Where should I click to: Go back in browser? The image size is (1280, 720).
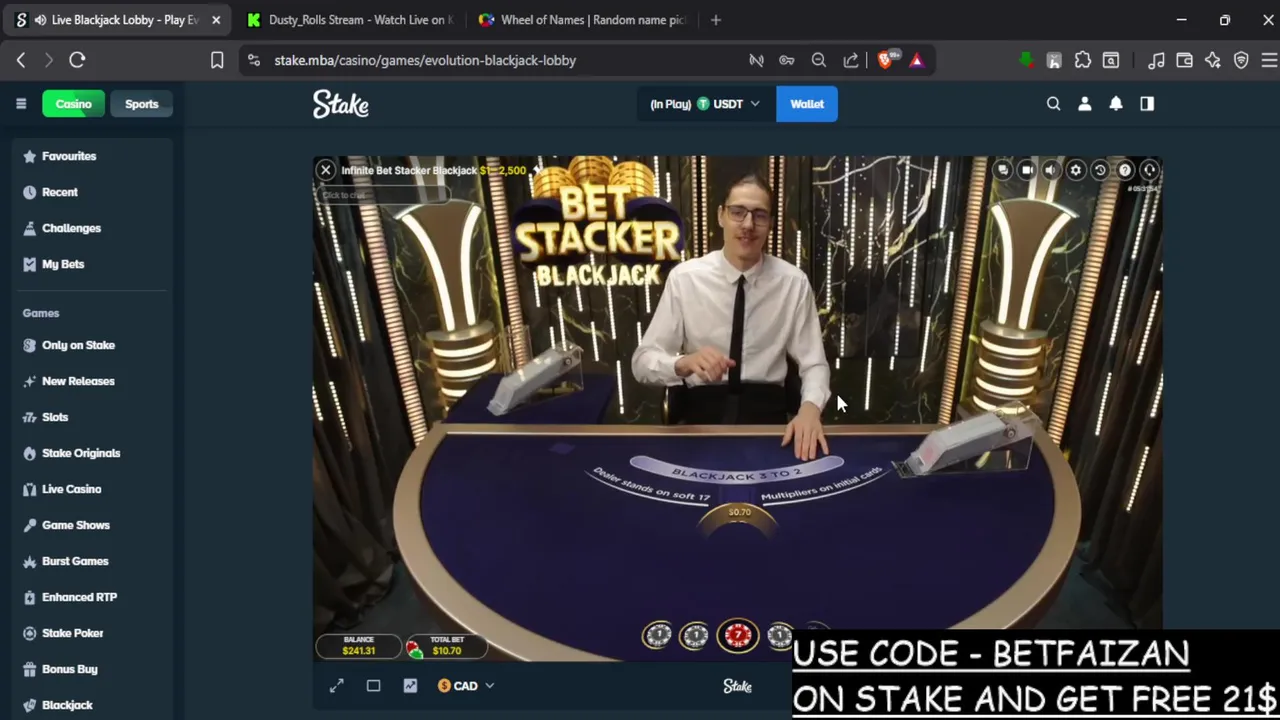click(21, 60)
